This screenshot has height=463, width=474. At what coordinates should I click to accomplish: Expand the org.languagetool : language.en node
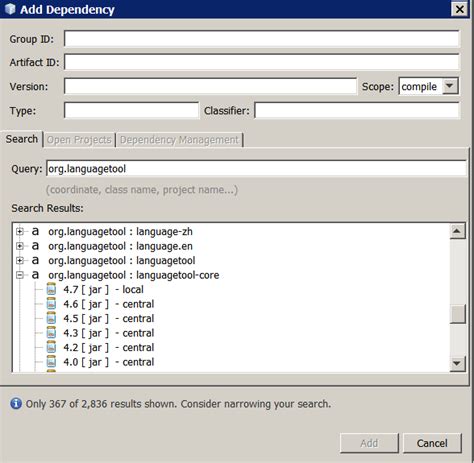(x=20, y=246)
